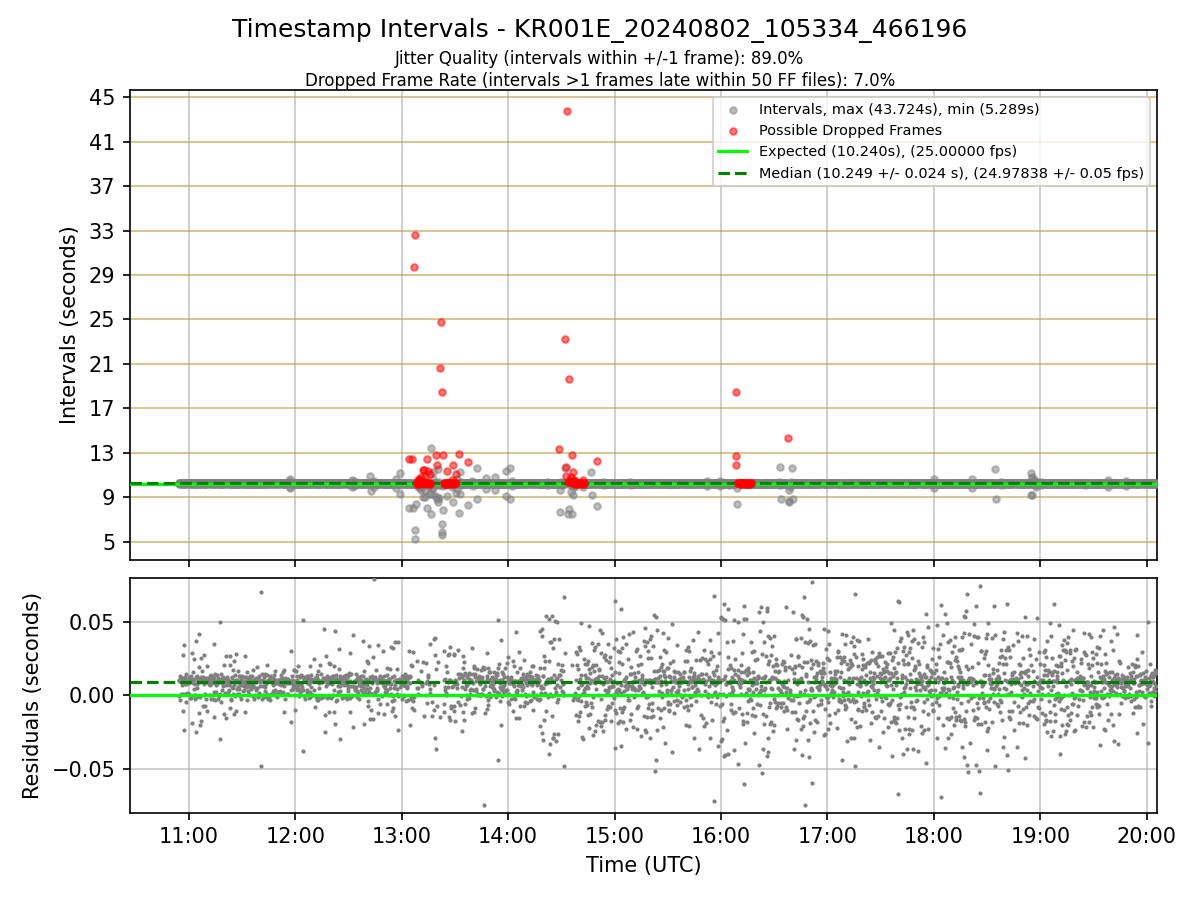Click the 19:00 tick label

(1039, 834)
